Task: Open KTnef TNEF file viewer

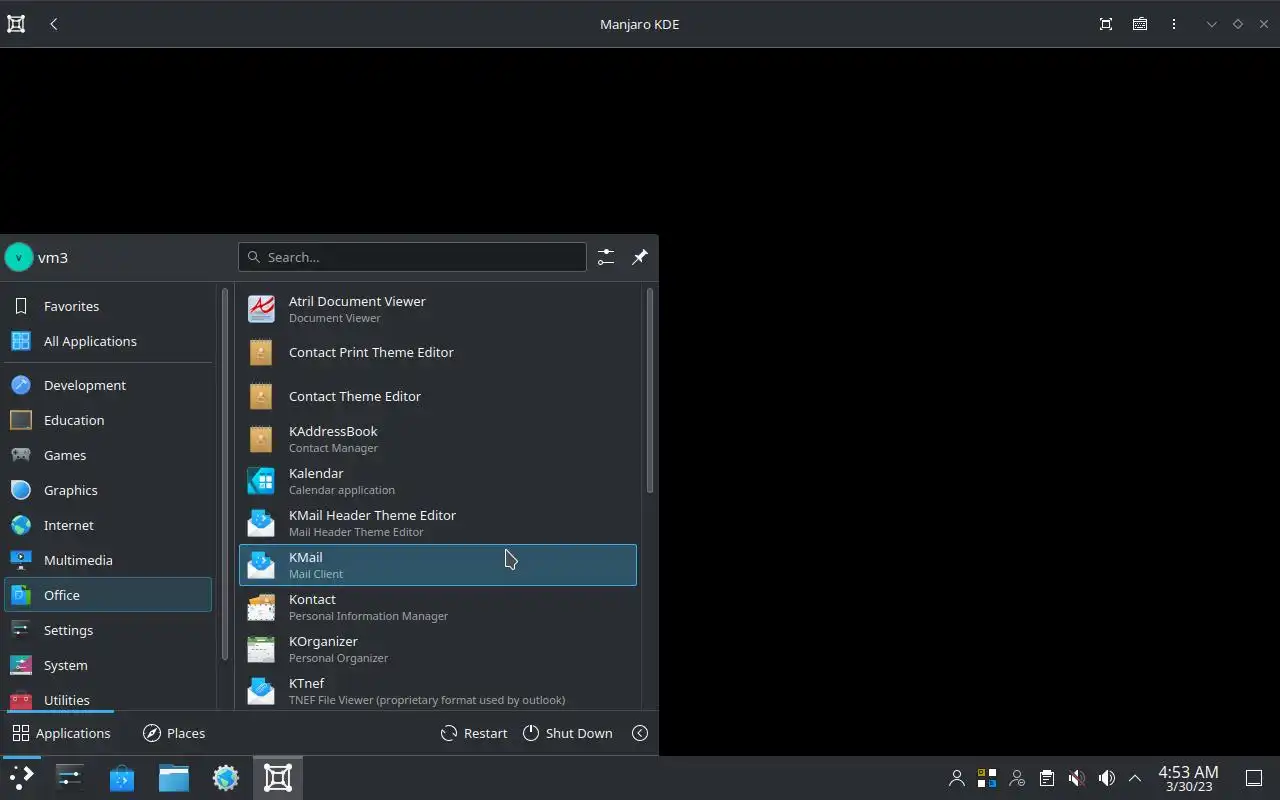Action: tap(437, 691)
